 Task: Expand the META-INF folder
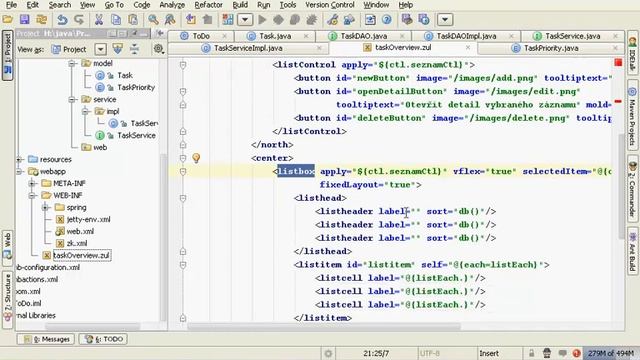click(x=32, y=184)
